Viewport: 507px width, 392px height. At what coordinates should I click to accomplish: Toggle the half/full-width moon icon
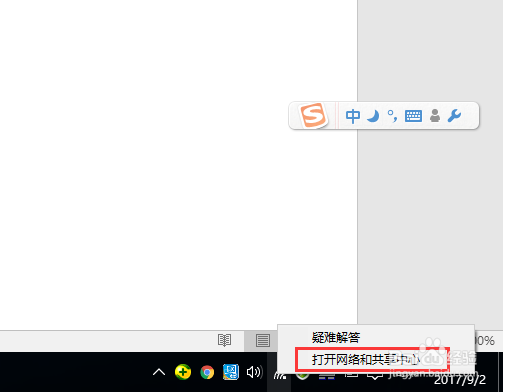click(373, 116)
